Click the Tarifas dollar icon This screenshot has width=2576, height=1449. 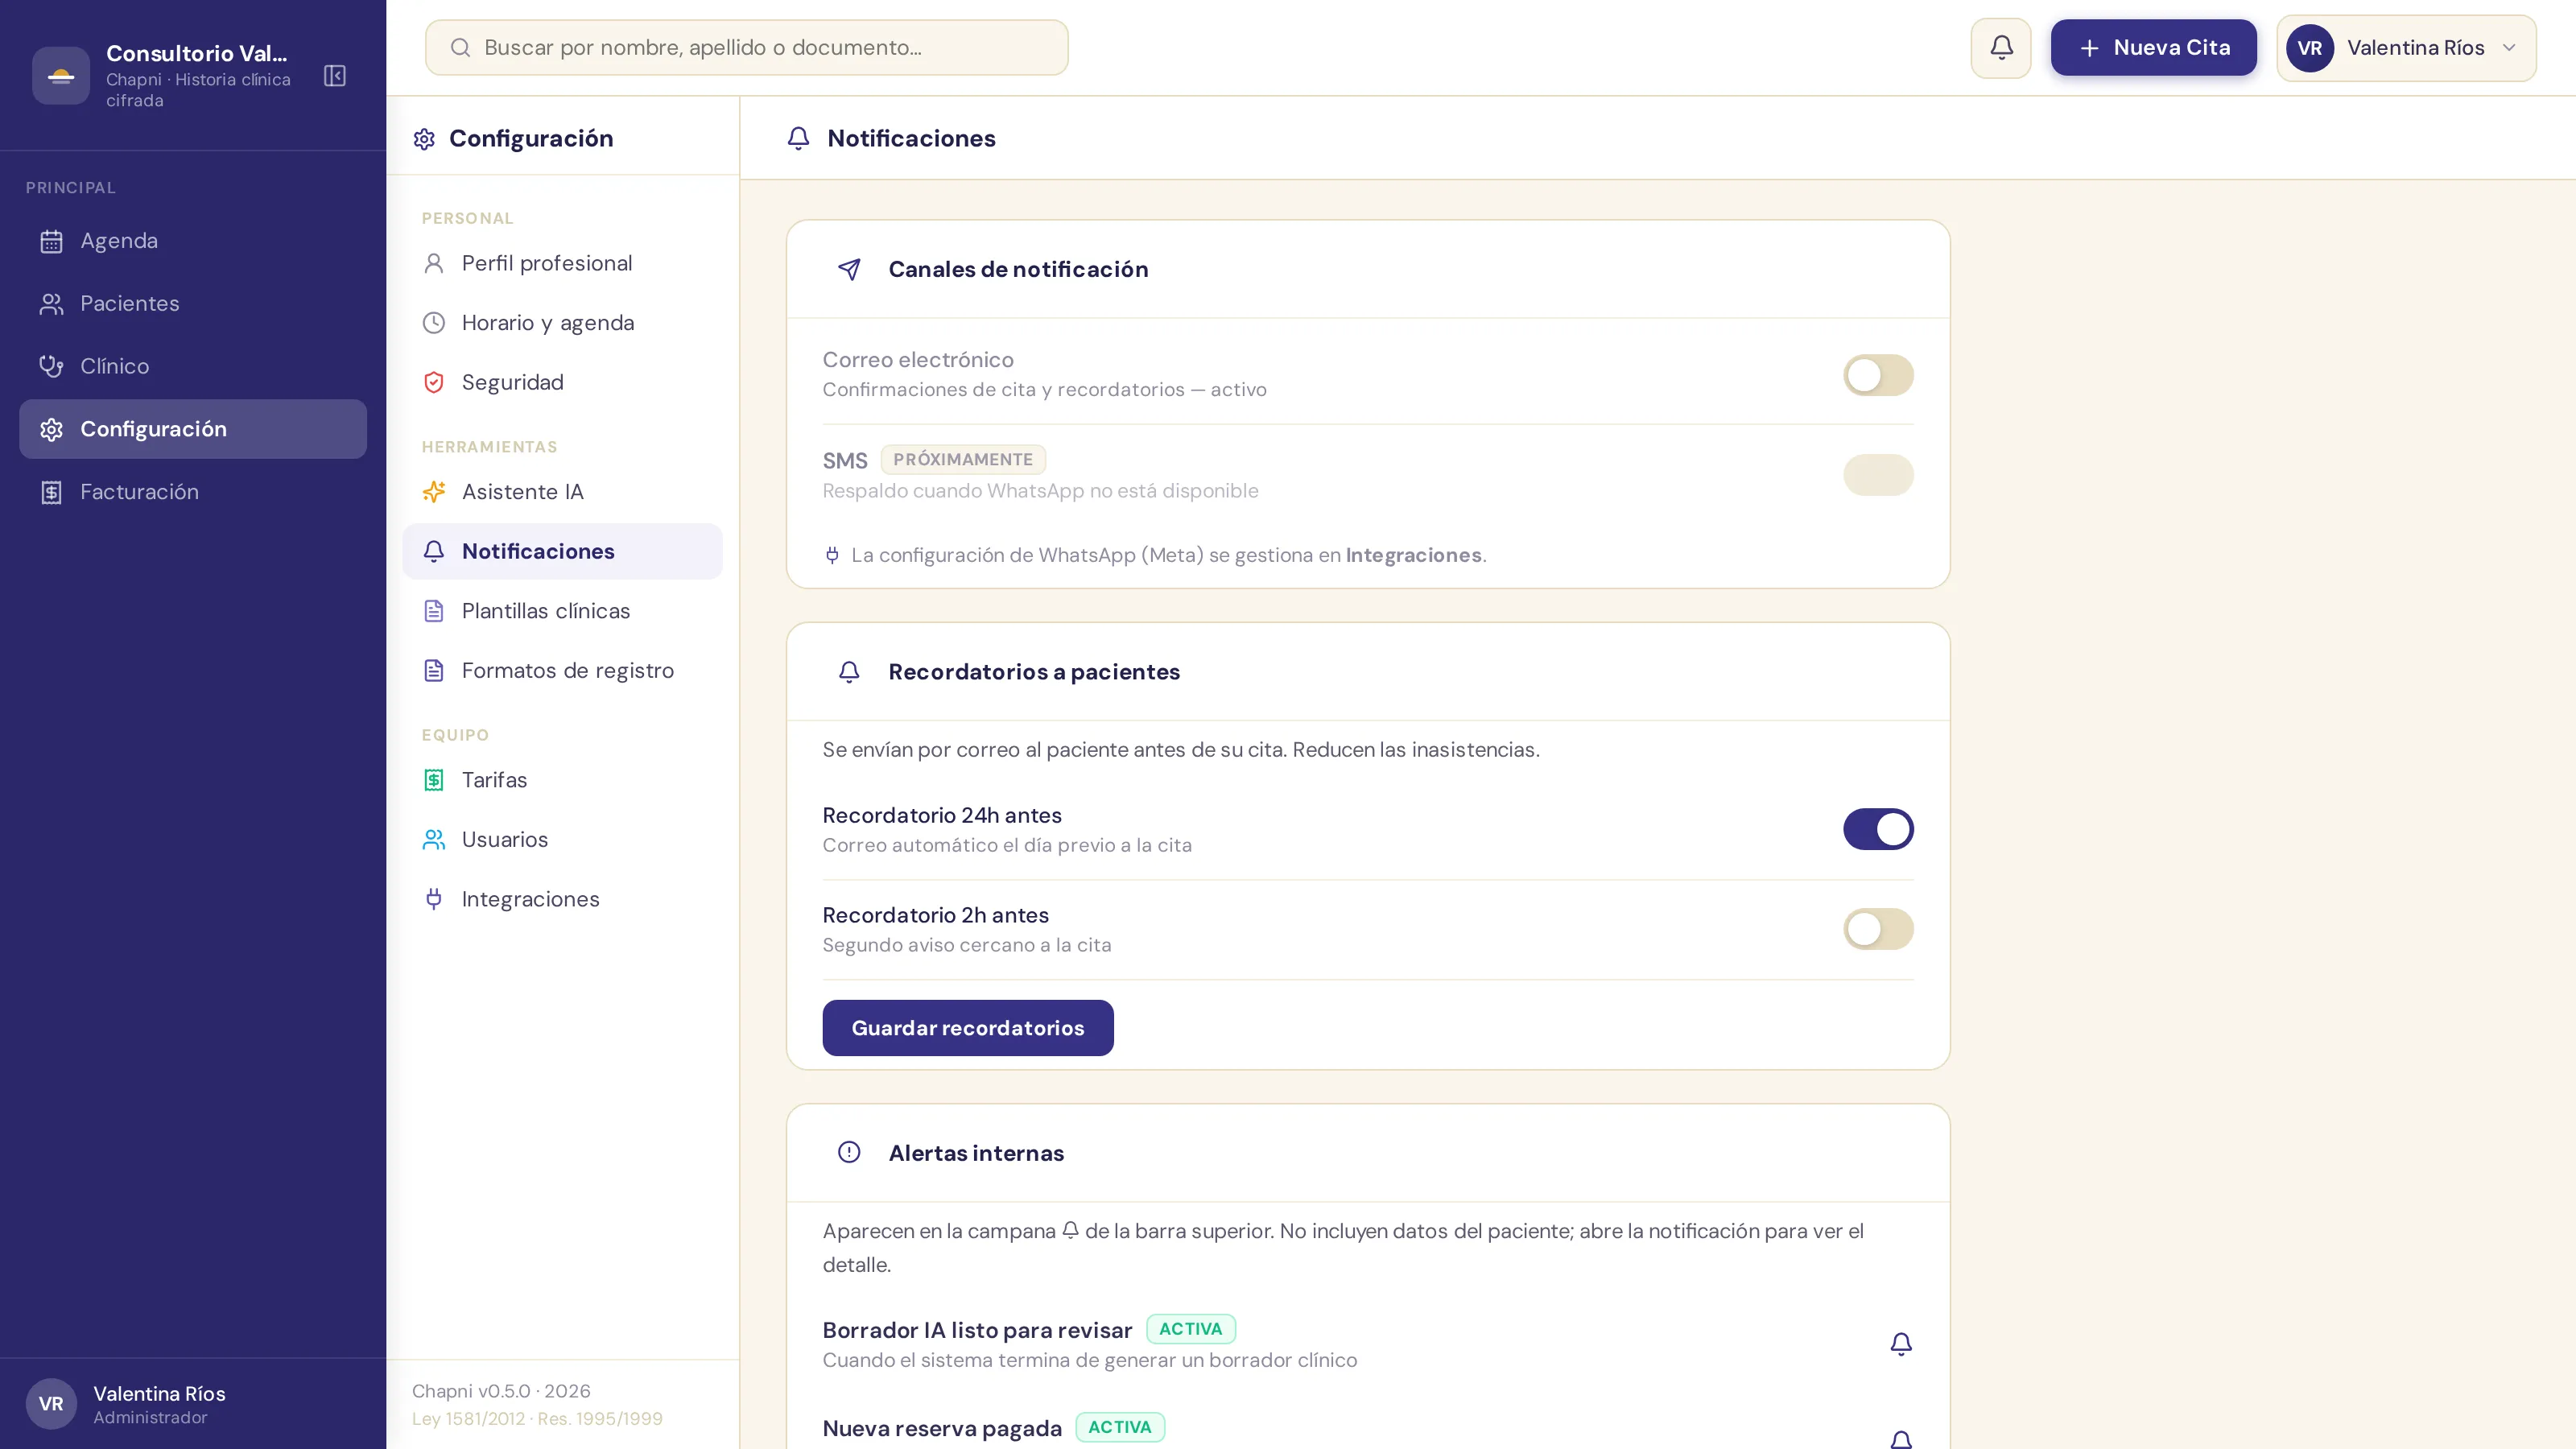point(434,780)
